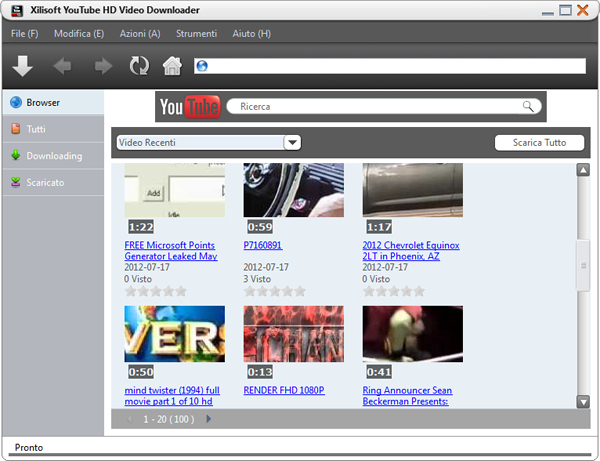
Task: Click thumbnail of RENDER FHD 1080P video
Action: click(x=293, y=334)
